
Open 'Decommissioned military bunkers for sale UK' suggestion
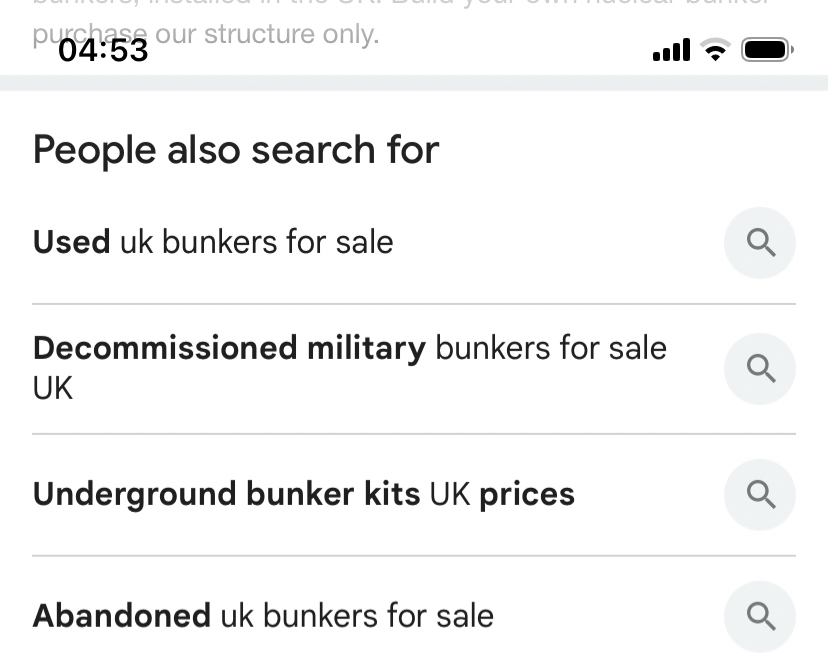(349, 348)
